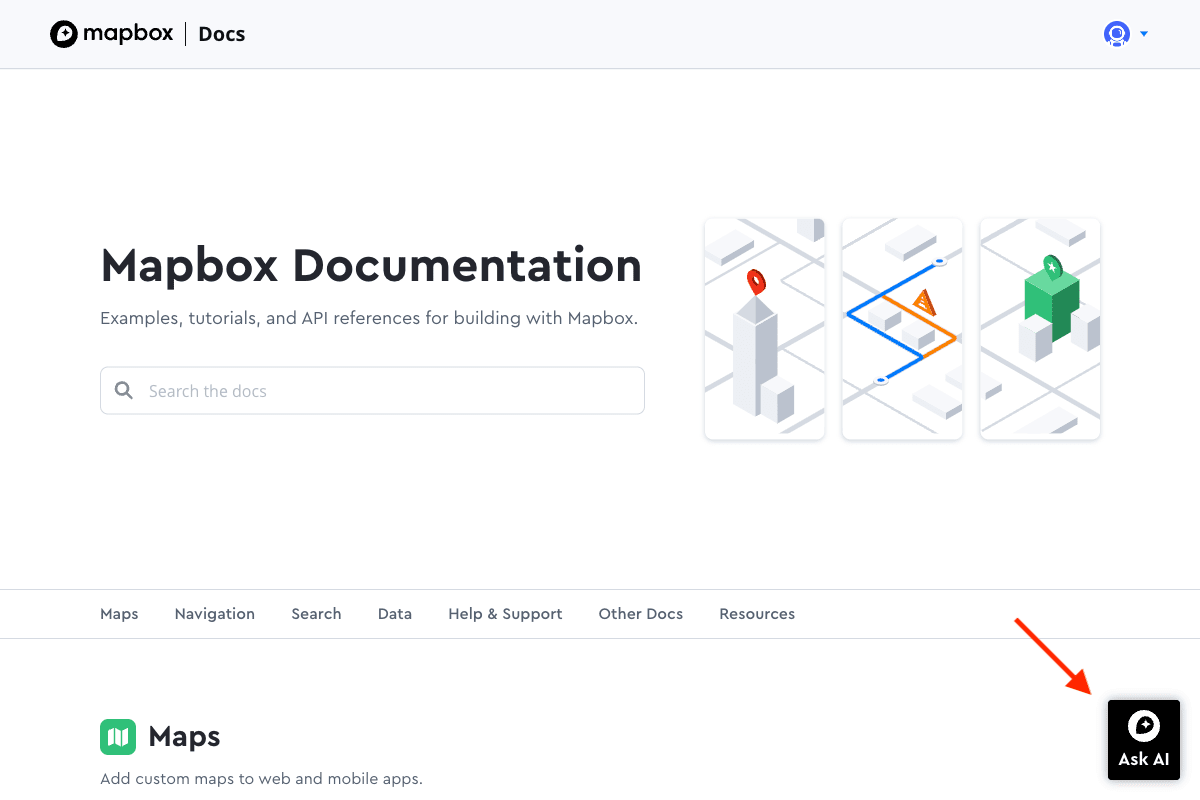Select the Navigation tab
This screenshot has height=800, width=1200.
click(214, 613)
